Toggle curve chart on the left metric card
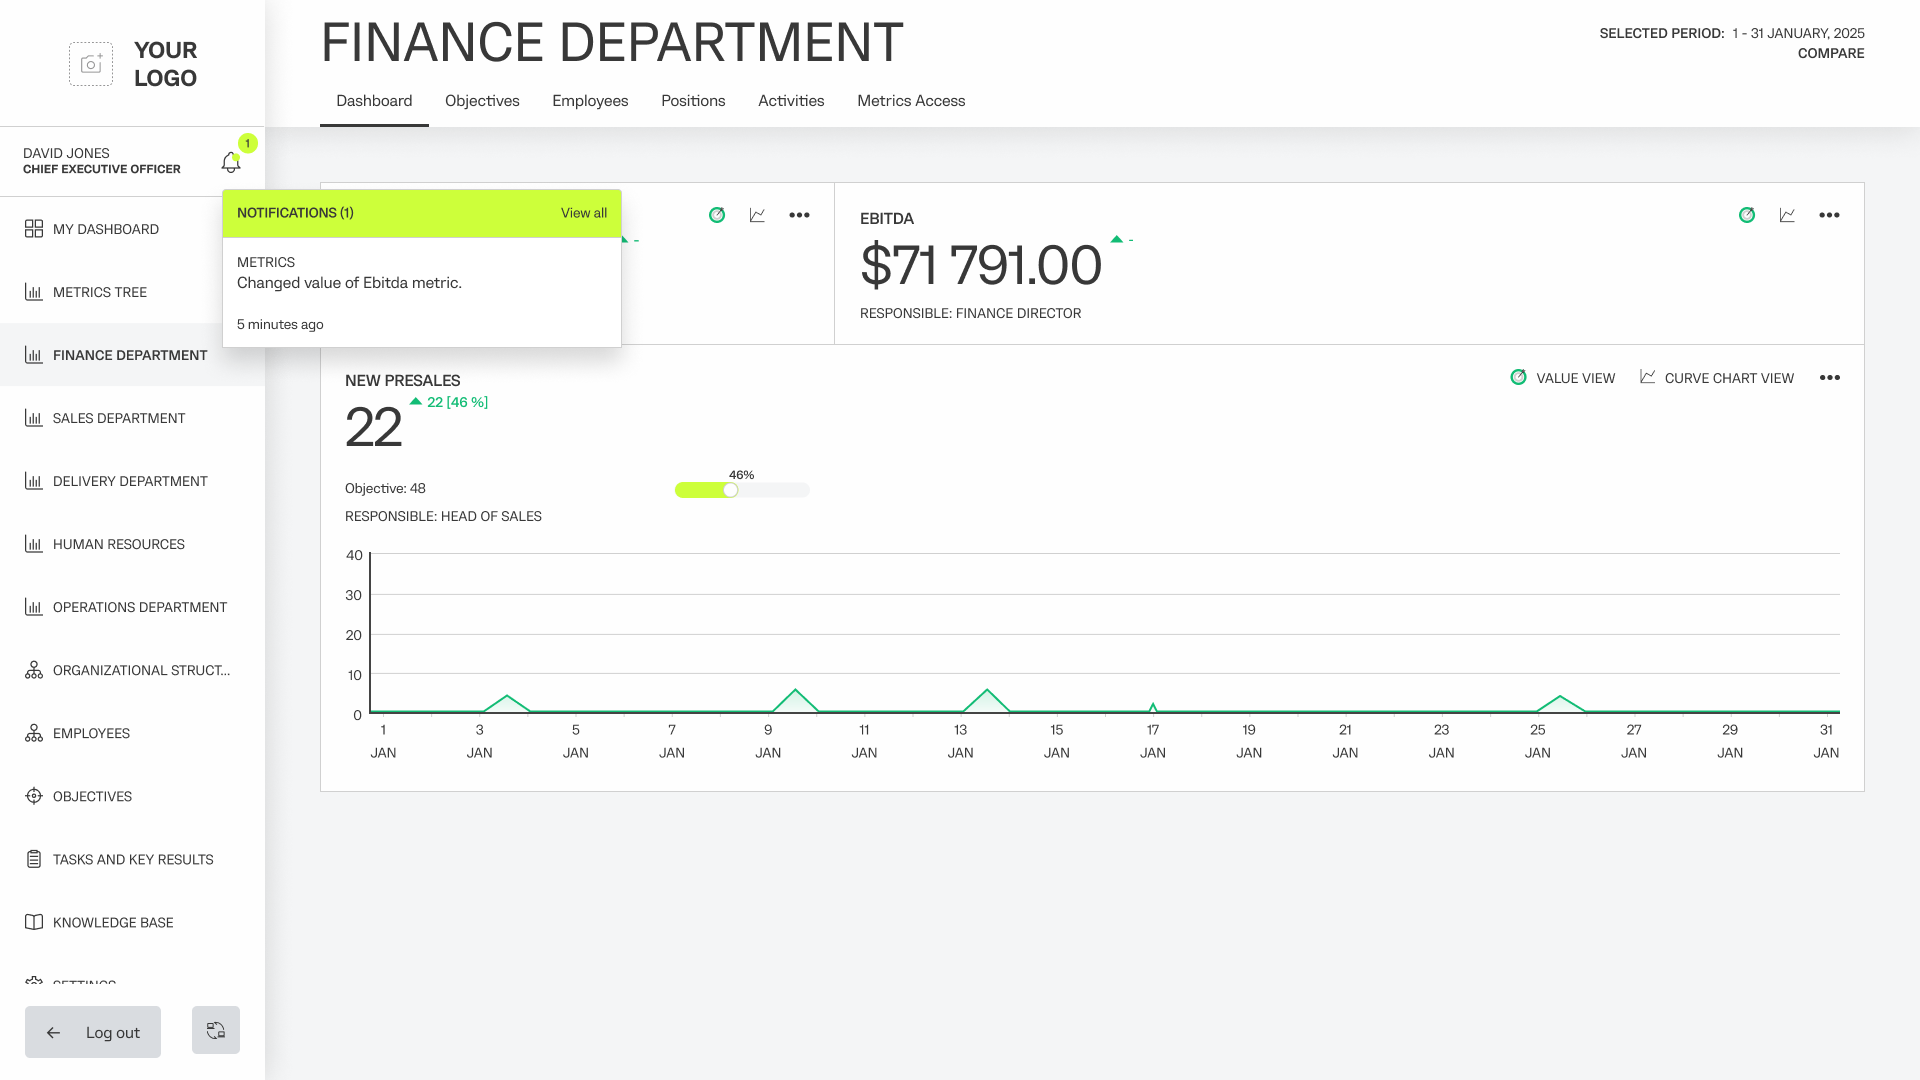The height and width of the screenshot is (1080, 1920). pos(757,215)
